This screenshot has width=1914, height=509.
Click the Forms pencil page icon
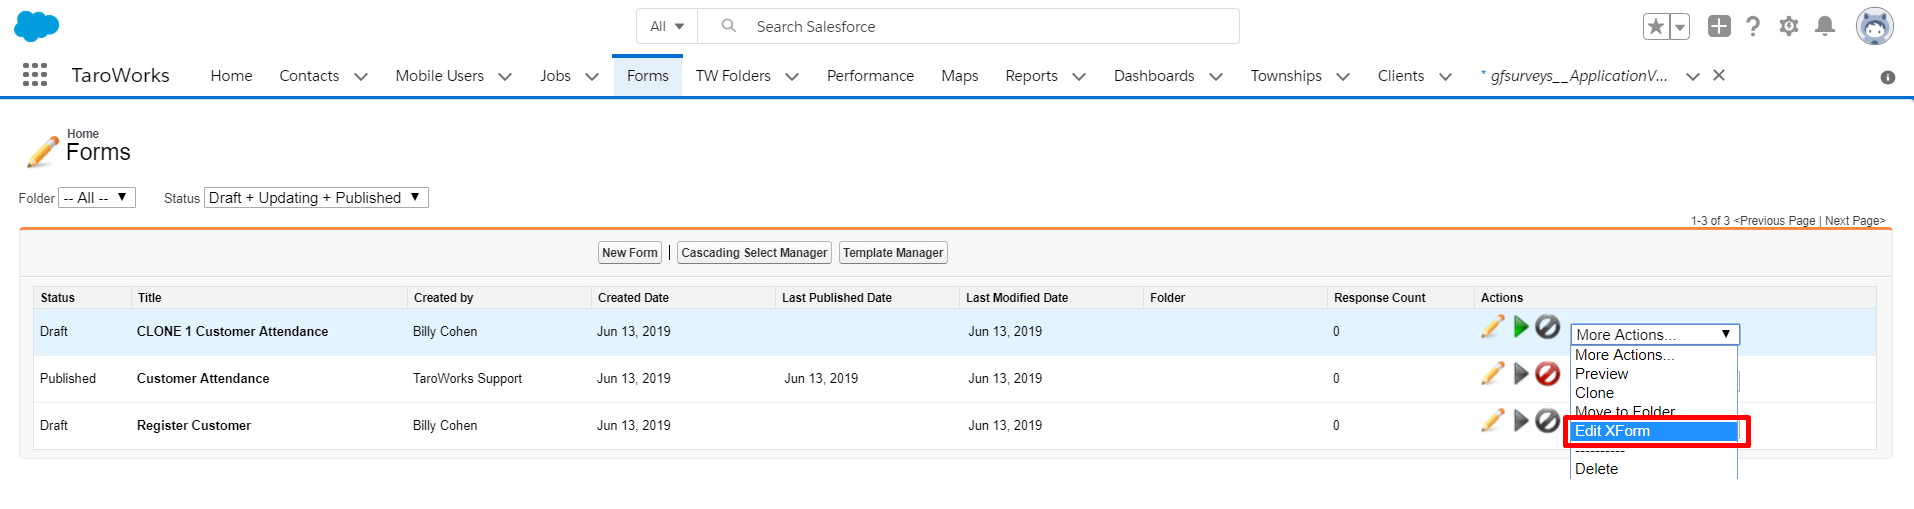pyautogui.click(x=42, y=151)
